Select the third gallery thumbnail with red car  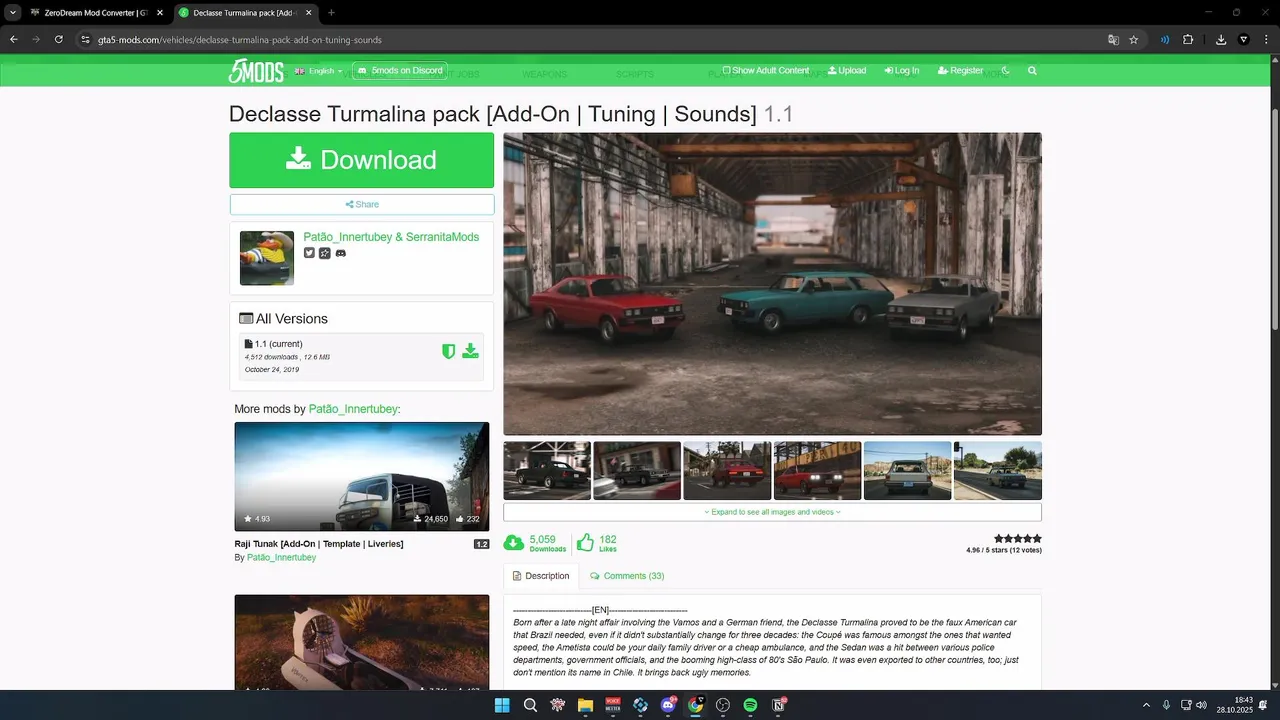(727, 471)
